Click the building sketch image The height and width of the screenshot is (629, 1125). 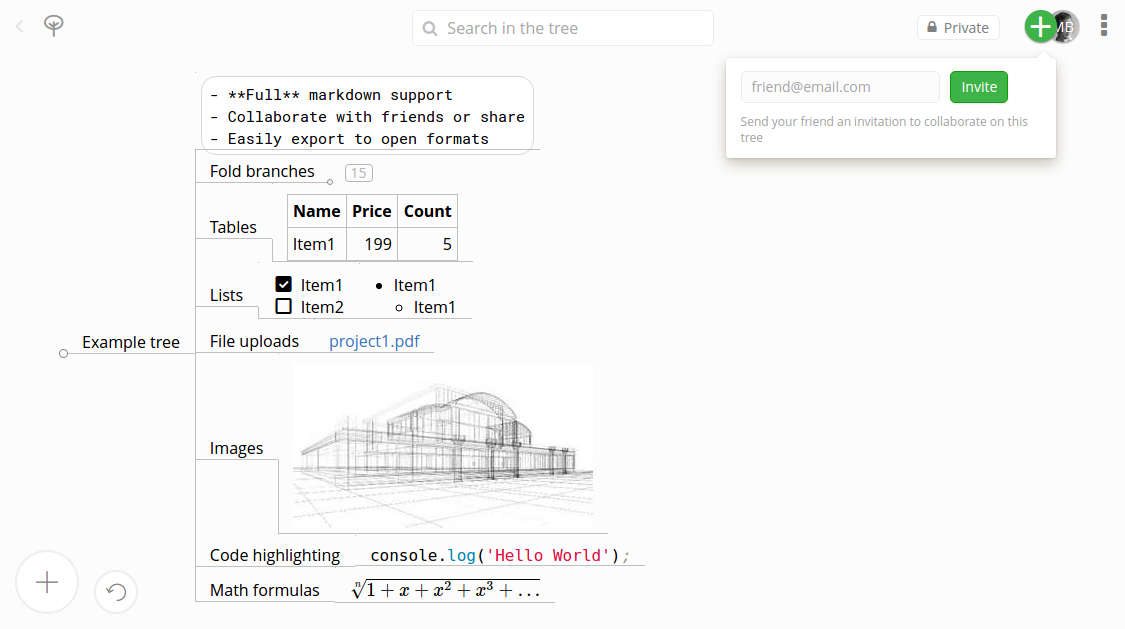pyautogui.click(x=443, y=448)
